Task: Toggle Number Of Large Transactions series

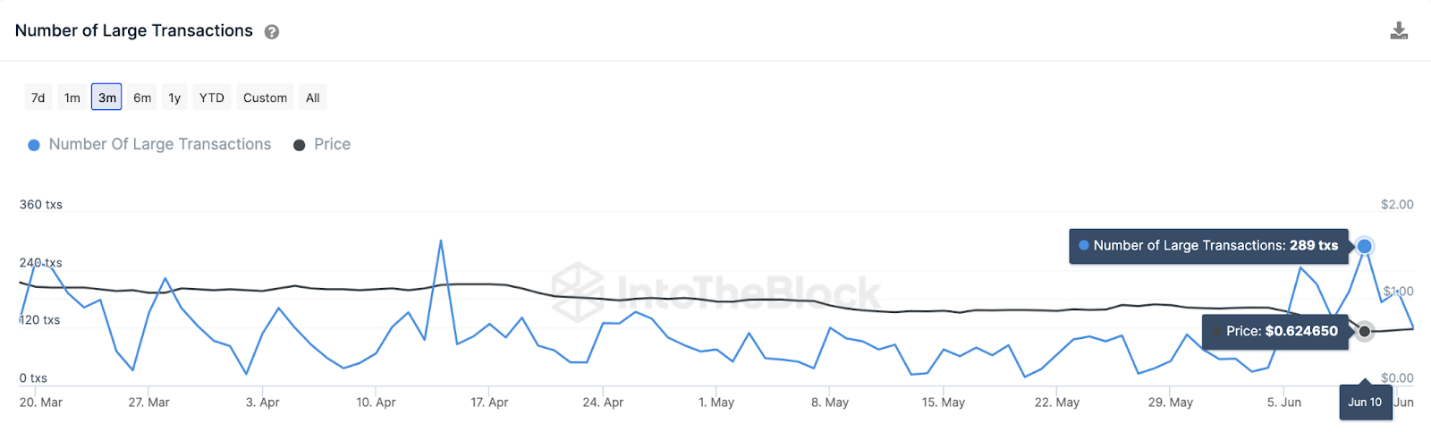Action: point(160,144)
